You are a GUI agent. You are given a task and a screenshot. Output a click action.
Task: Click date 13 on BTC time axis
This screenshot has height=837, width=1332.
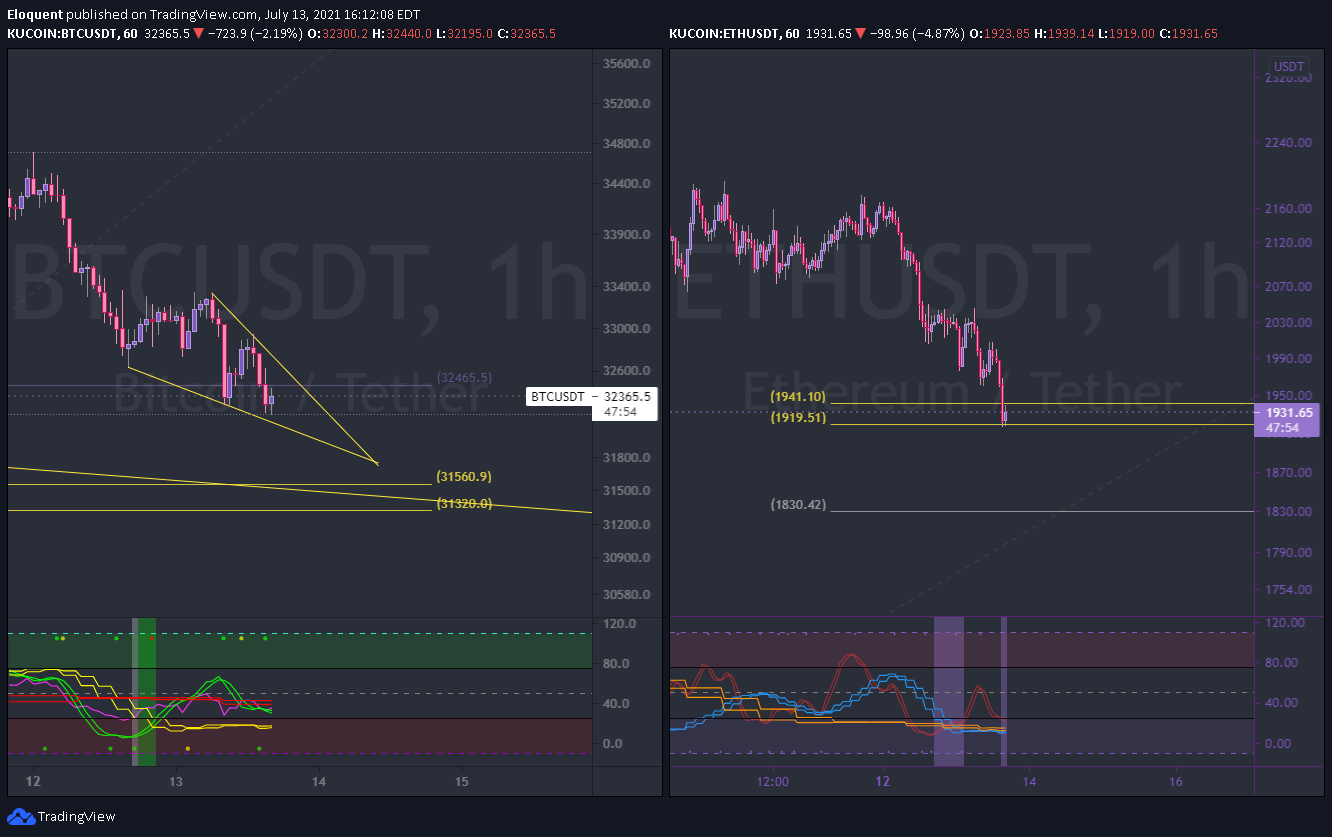point(176,781)
